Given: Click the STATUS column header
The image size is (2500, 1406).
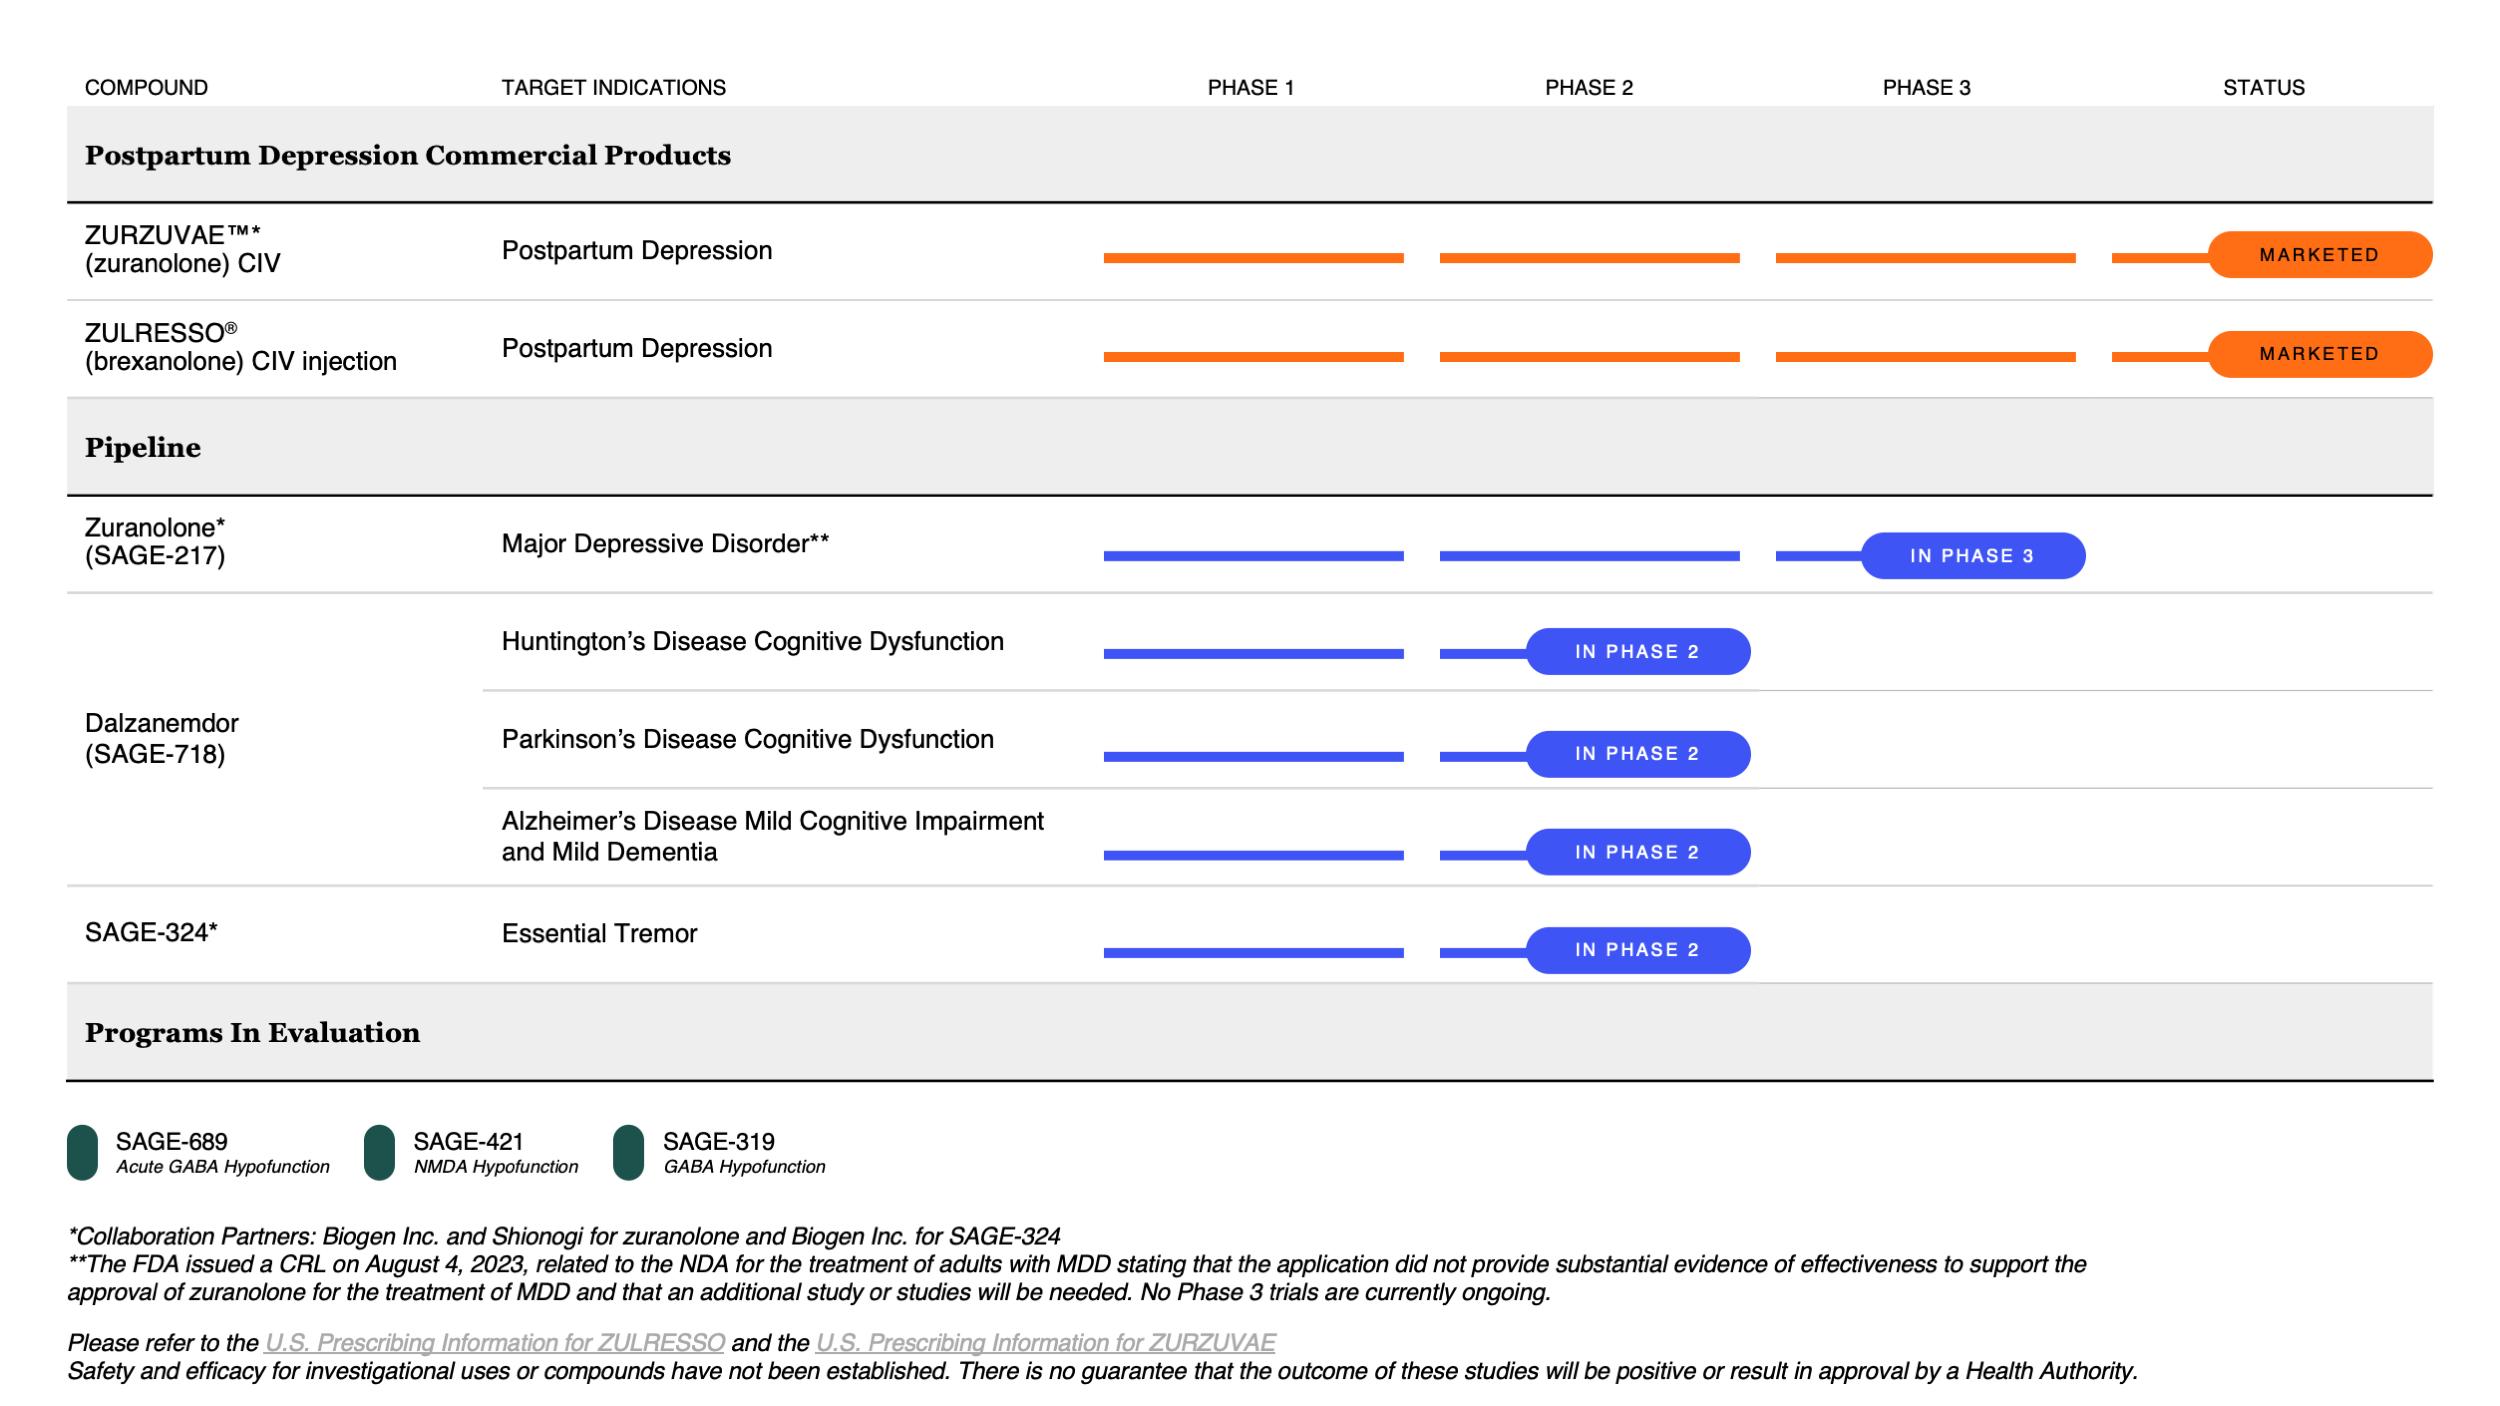Looking at the screenshot, I should [x=2263, y=88].
